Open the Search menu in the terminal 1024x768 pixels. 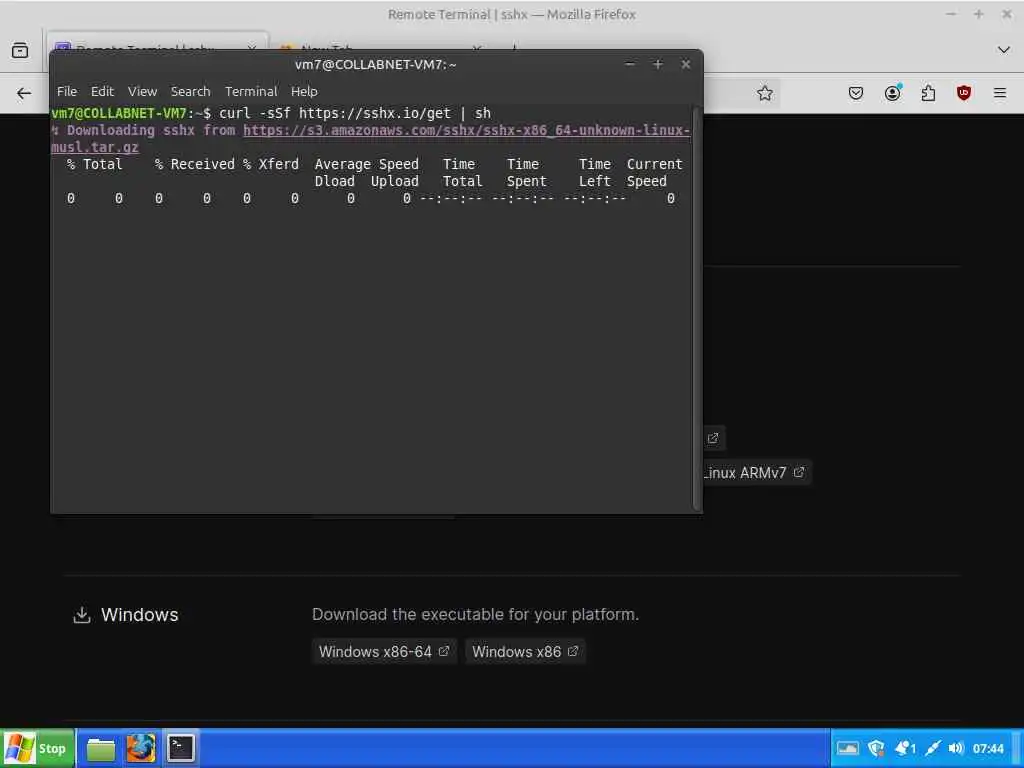(x=191, y=91)
